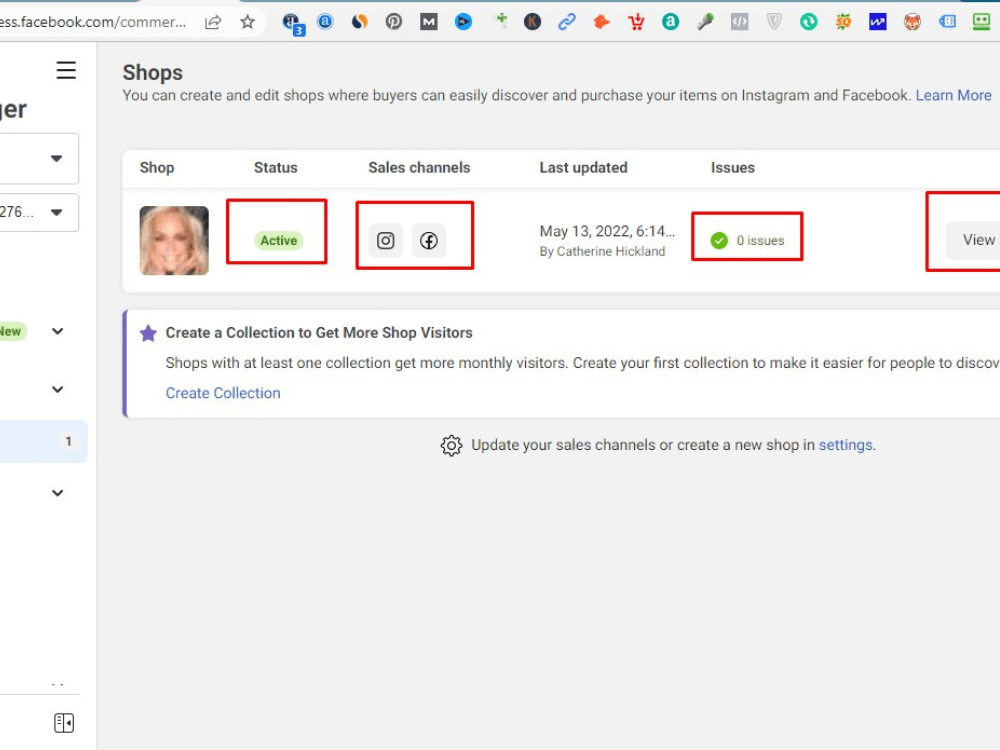Expand the sidebar chevron below the highlighted item
1000x750 pixels.
coord(57,493)
